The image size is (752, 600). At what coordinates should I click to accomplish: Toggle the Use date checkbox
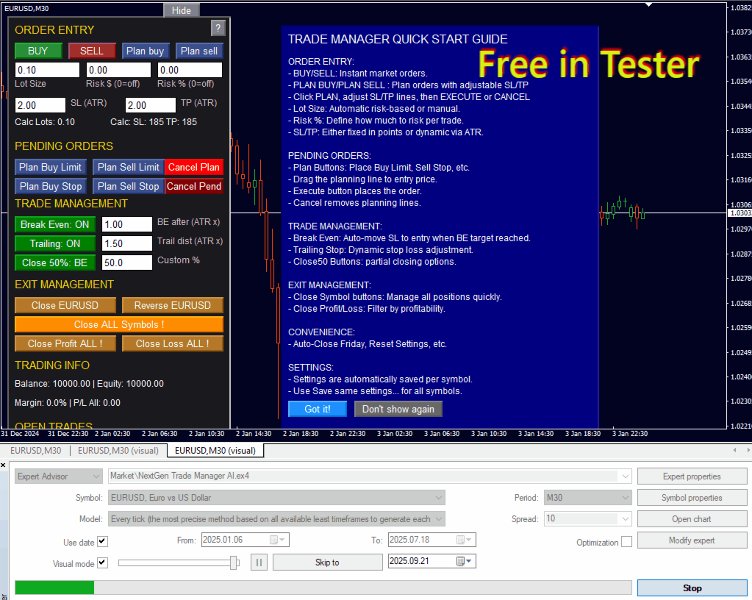point(102,541)
